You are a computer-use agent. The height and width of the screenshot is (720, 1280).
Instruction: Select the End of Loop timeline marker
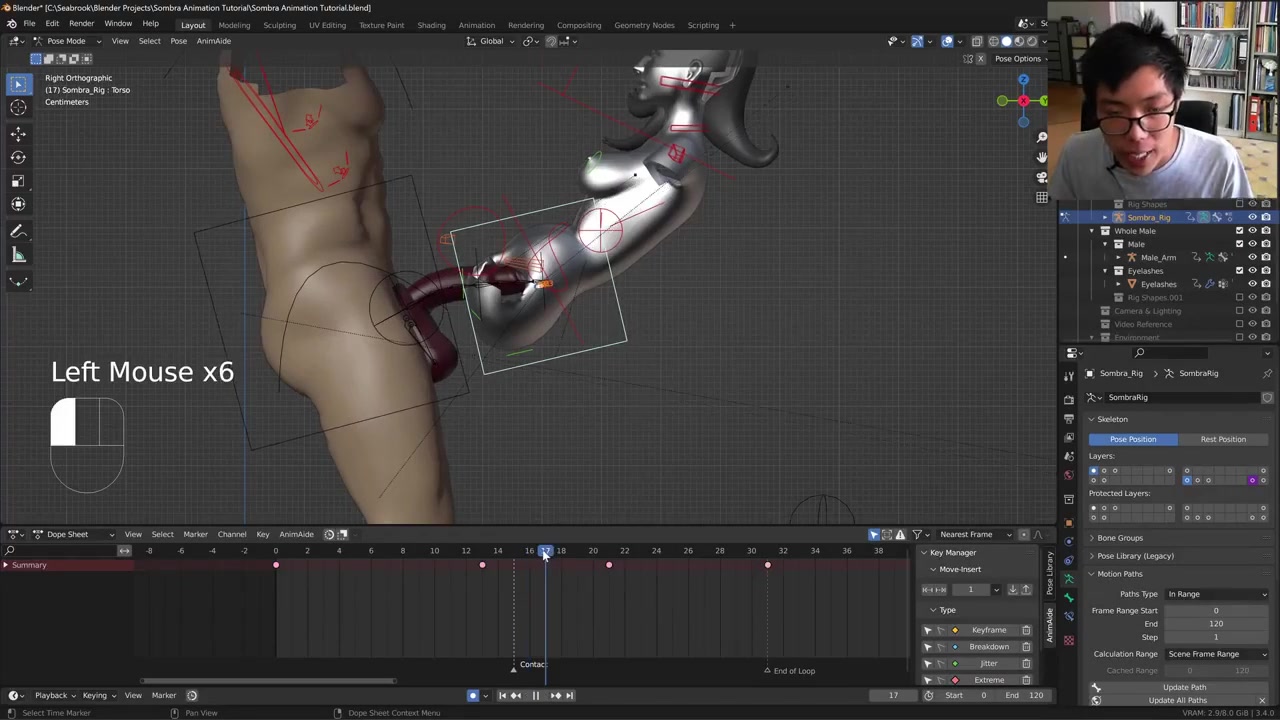point(768,671)
